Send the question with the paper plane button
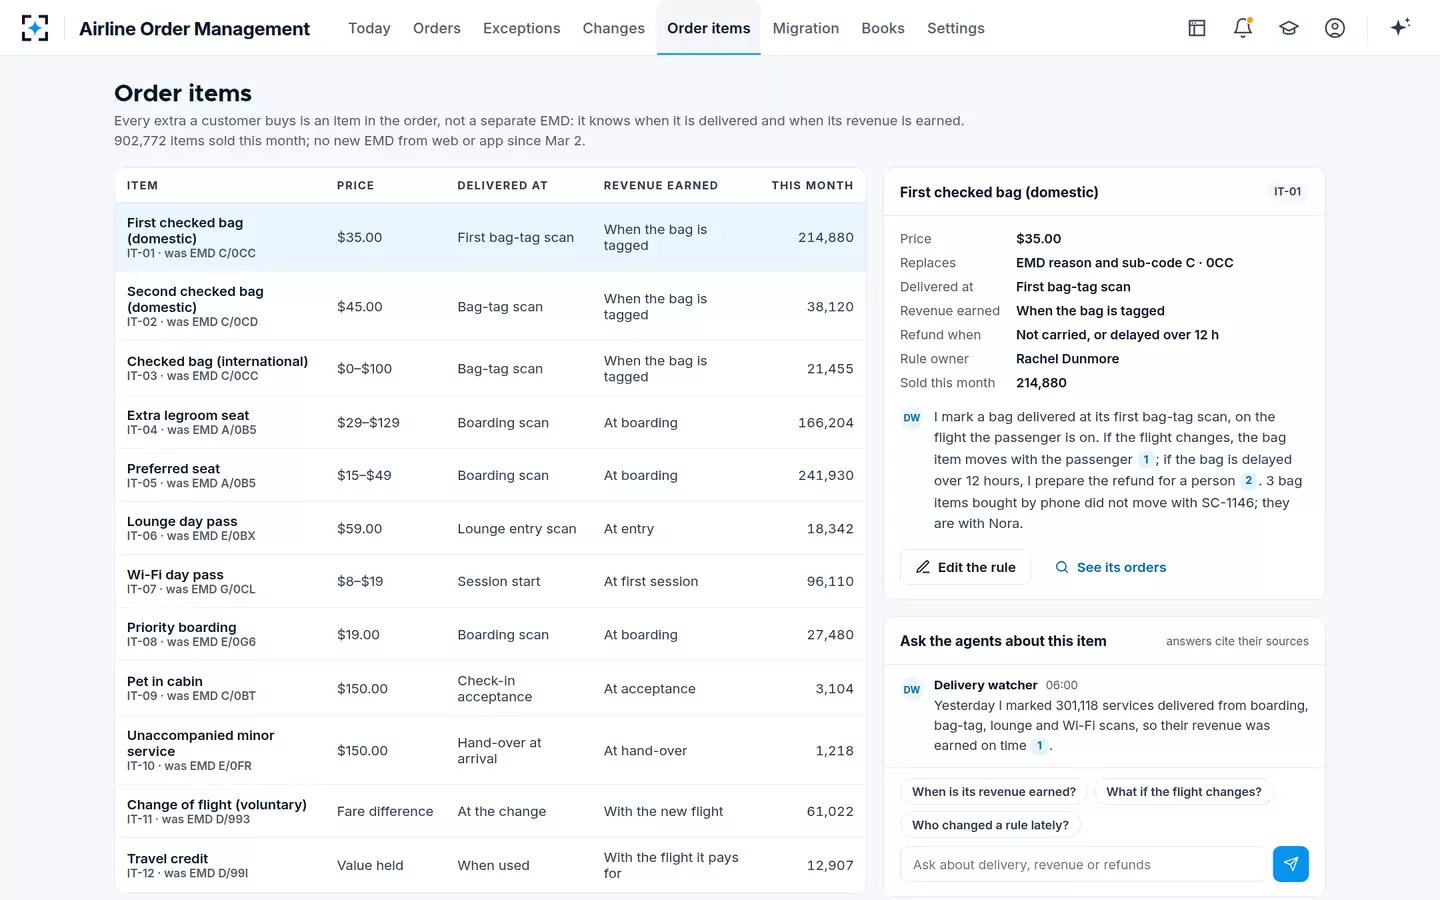The height and width of the screenshot is (900, 1440). point(1291,864)
